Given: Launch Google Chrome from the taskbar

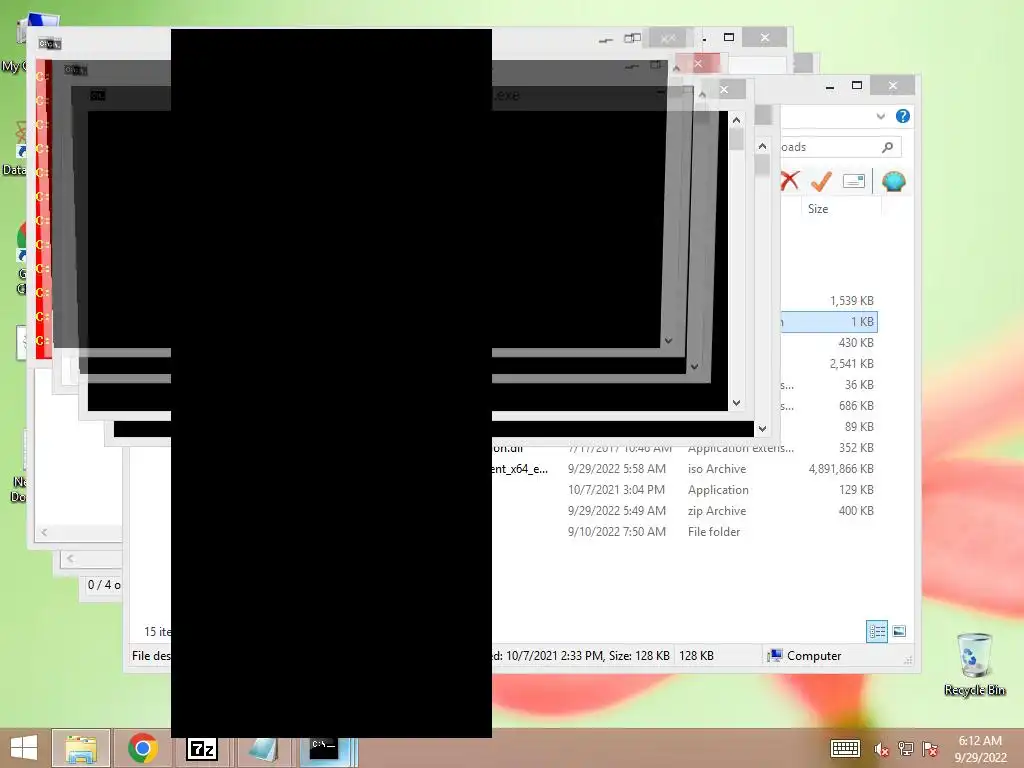Looking at the screenshot, I should 143,748.
